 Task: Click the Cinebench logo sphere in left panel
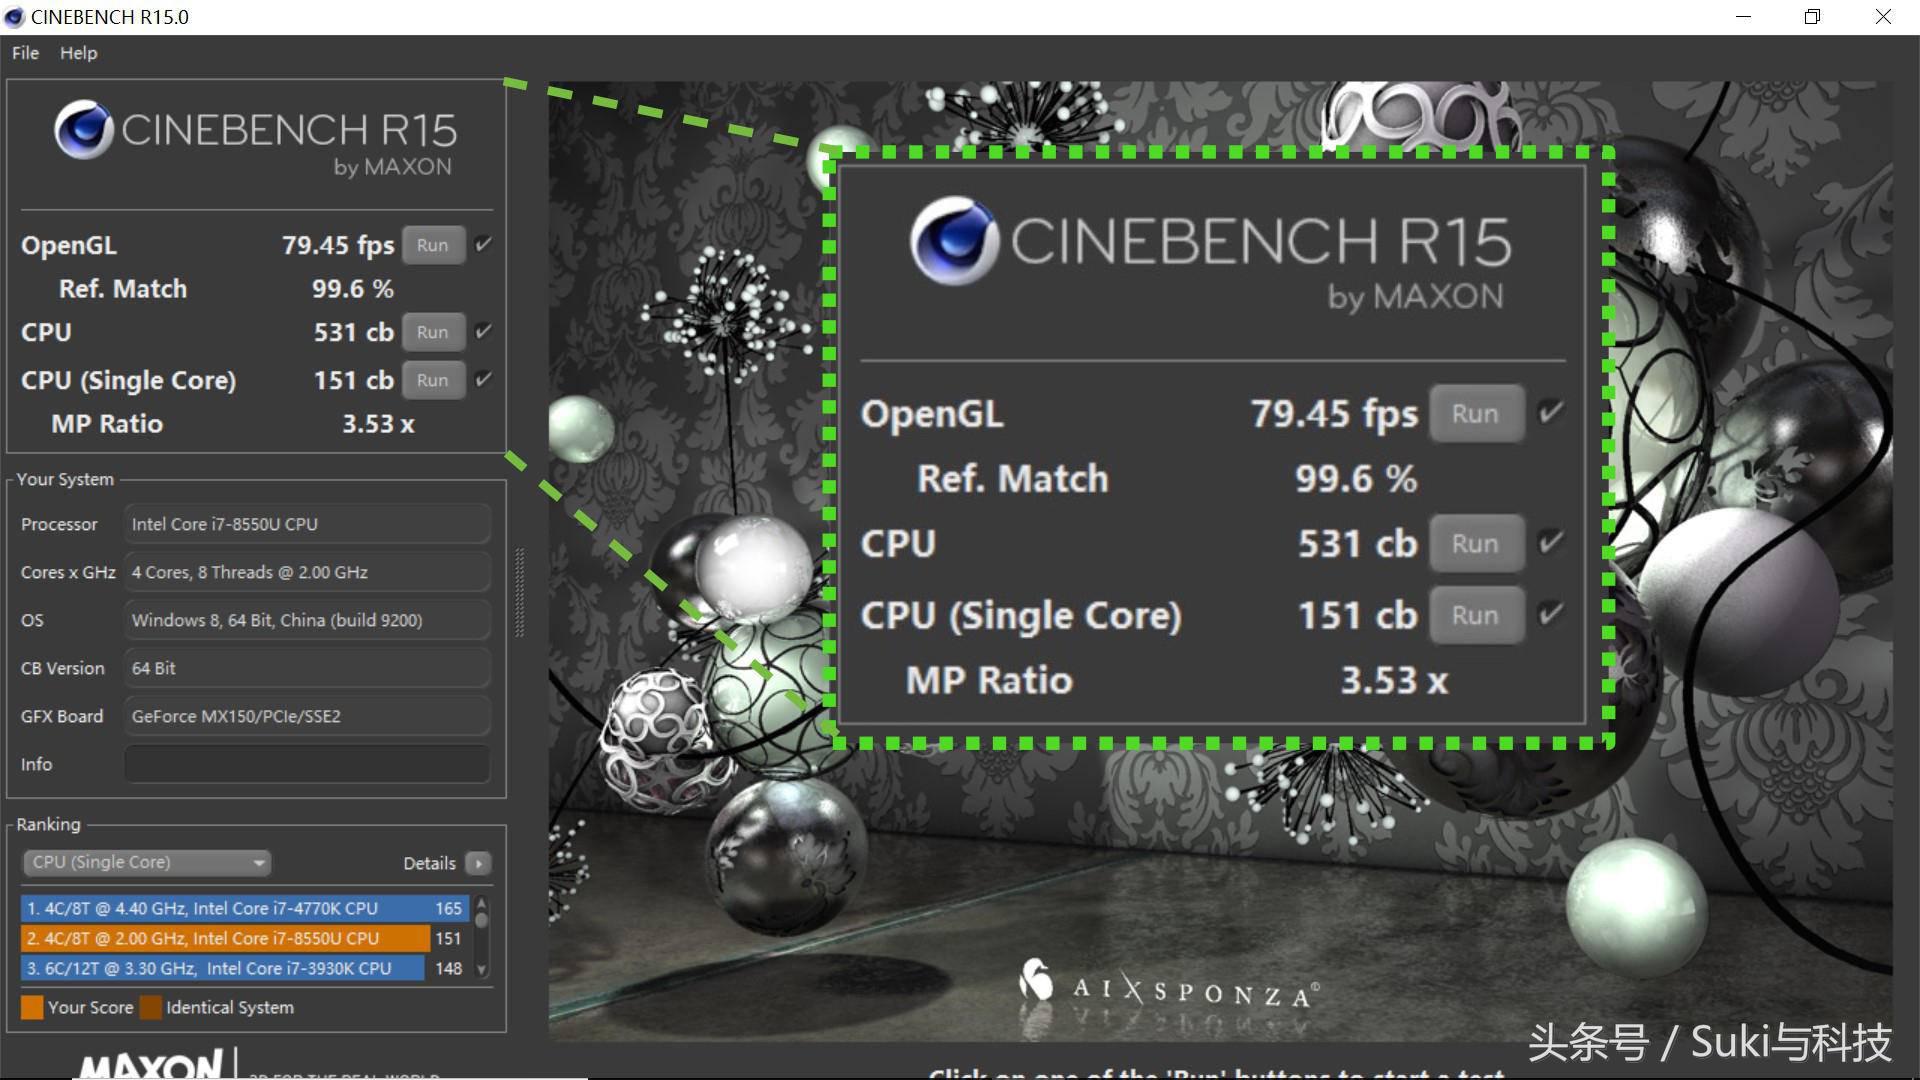(83, 130)
